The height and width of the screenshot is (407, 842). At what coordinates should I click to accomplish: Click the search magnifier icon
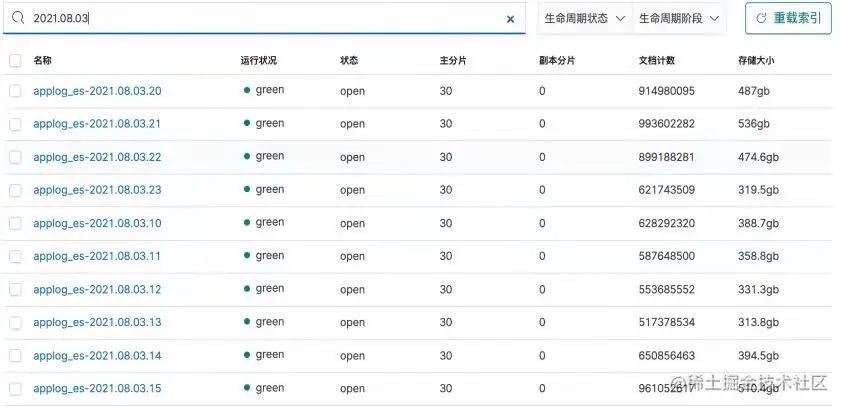[18, 18]
